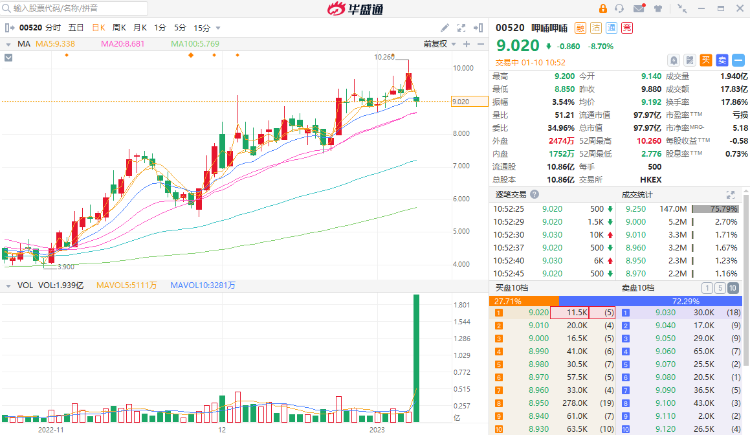Select ask price 9.060 with 65.0K
750x435 pixels.
(x=681, y=351)
